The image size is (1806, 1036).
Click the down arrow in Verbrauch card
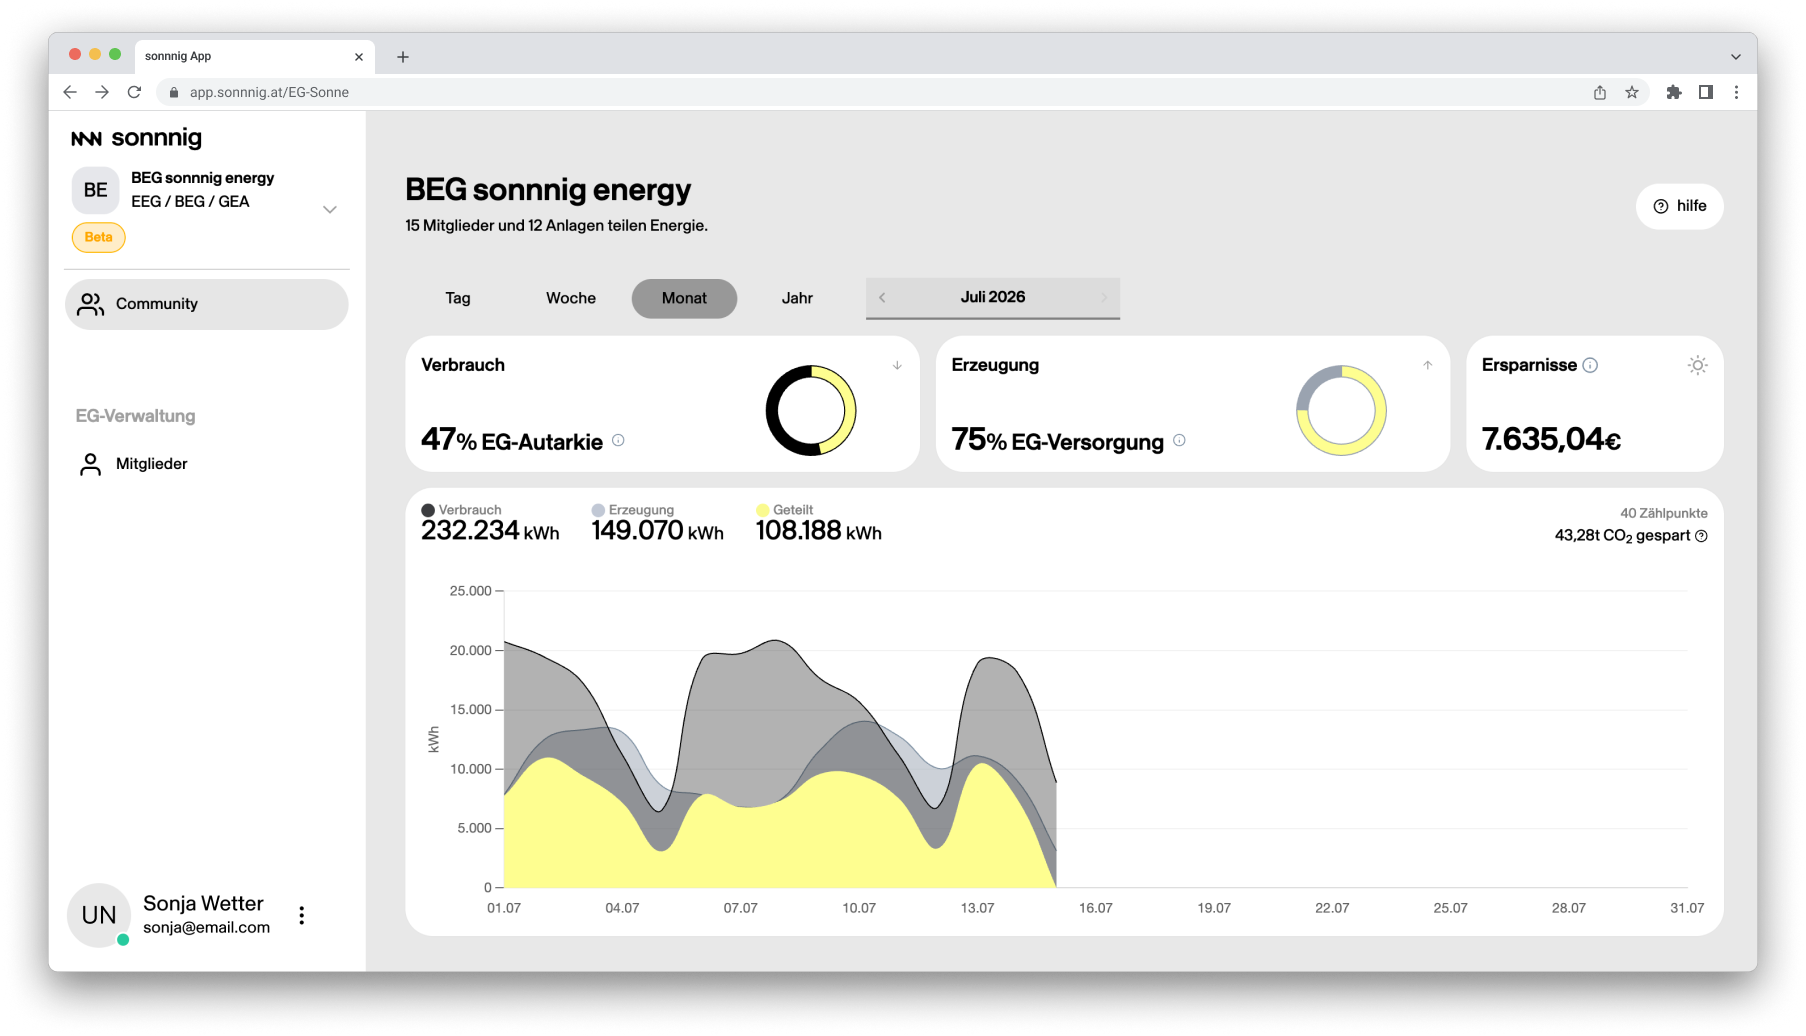click(897, 365)
